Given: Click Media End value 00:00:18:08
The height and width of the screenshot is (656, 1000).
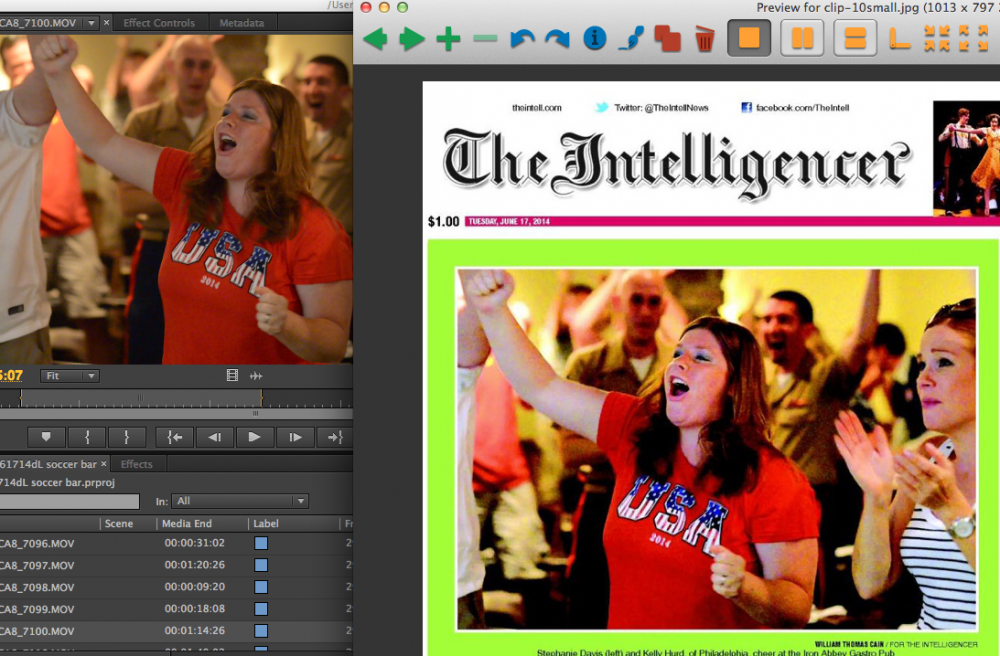Looking at the screenshot, I should tap(195, 609).
